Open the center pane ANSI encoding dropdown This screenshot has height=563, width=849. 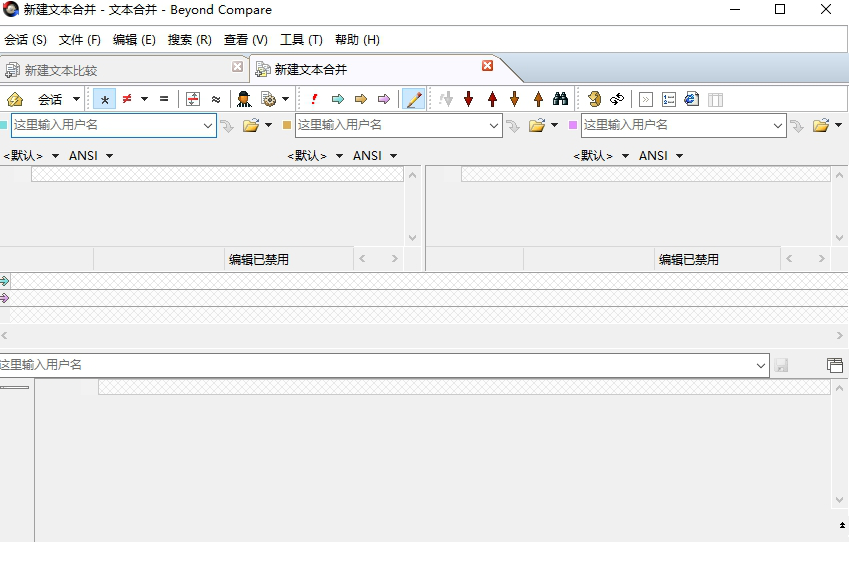(x=375, y=156)
